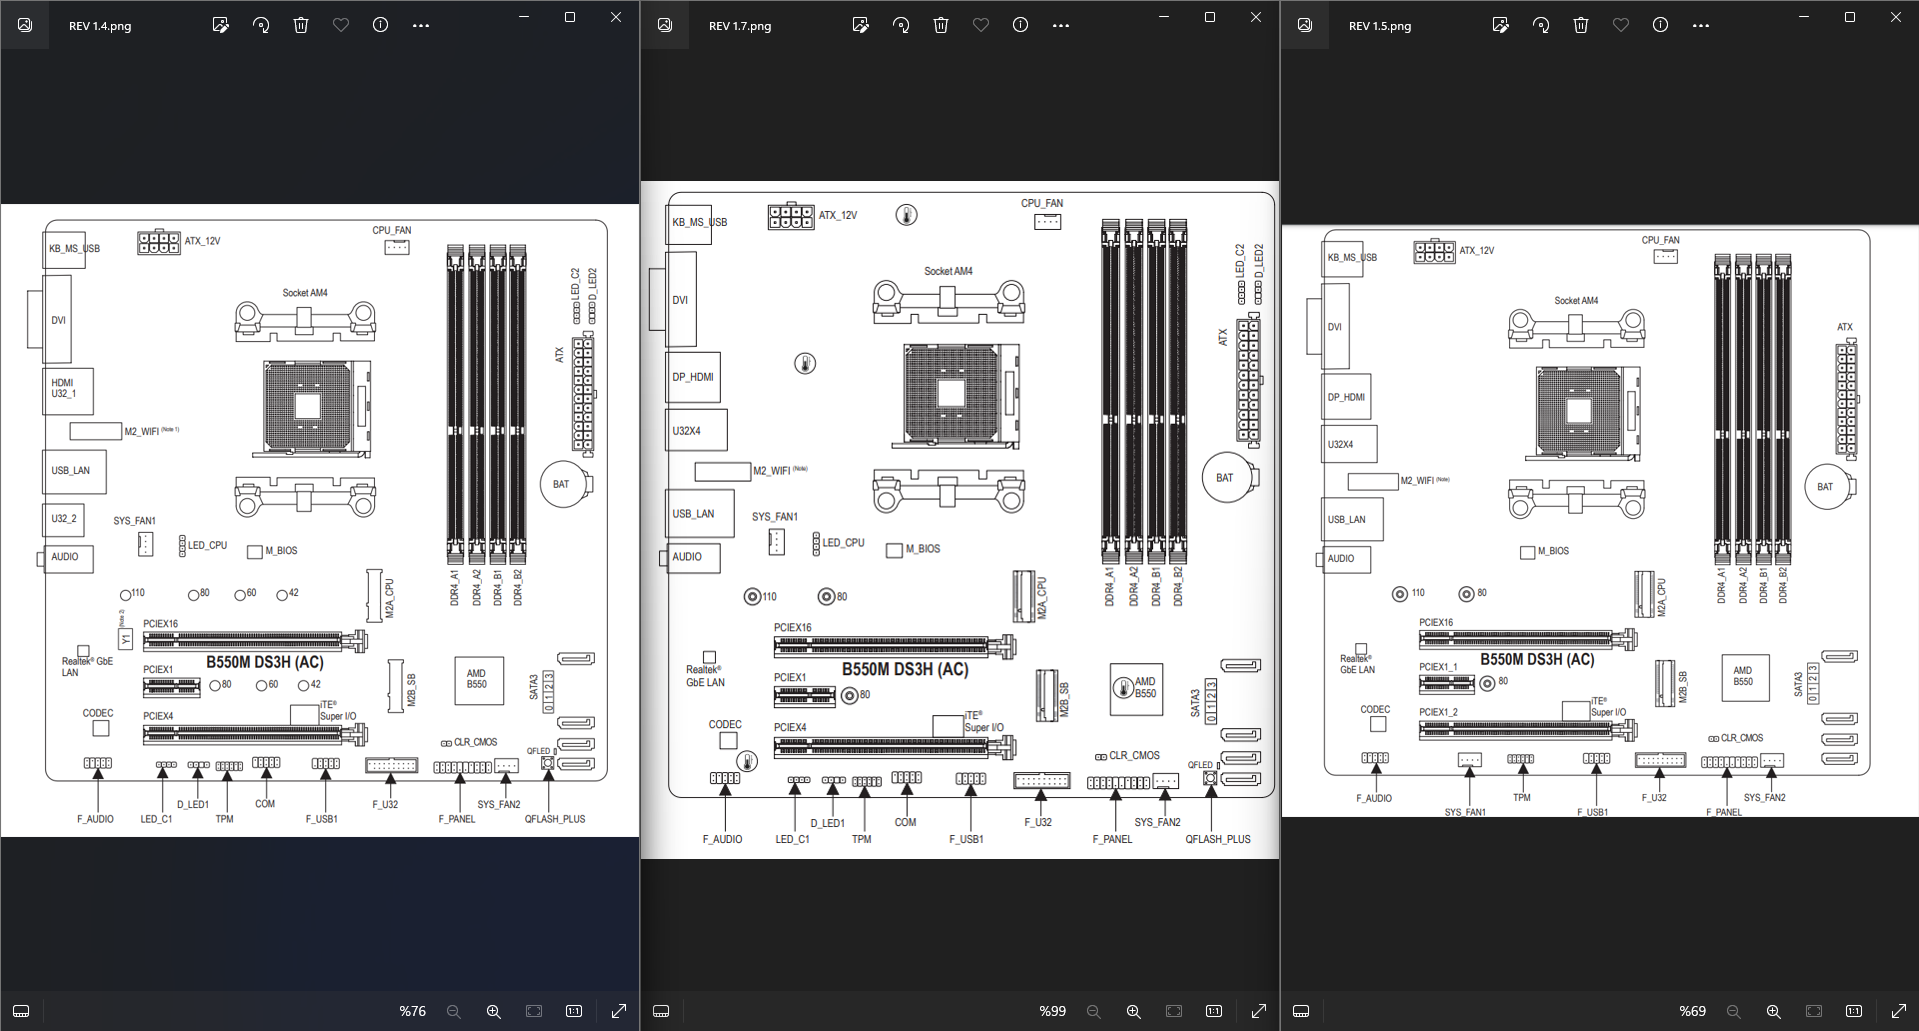This screenshot has height=1031, width=1919.
Task: Click the REV 1.7 motherboard diagram image
Action: tap(960, 520)
